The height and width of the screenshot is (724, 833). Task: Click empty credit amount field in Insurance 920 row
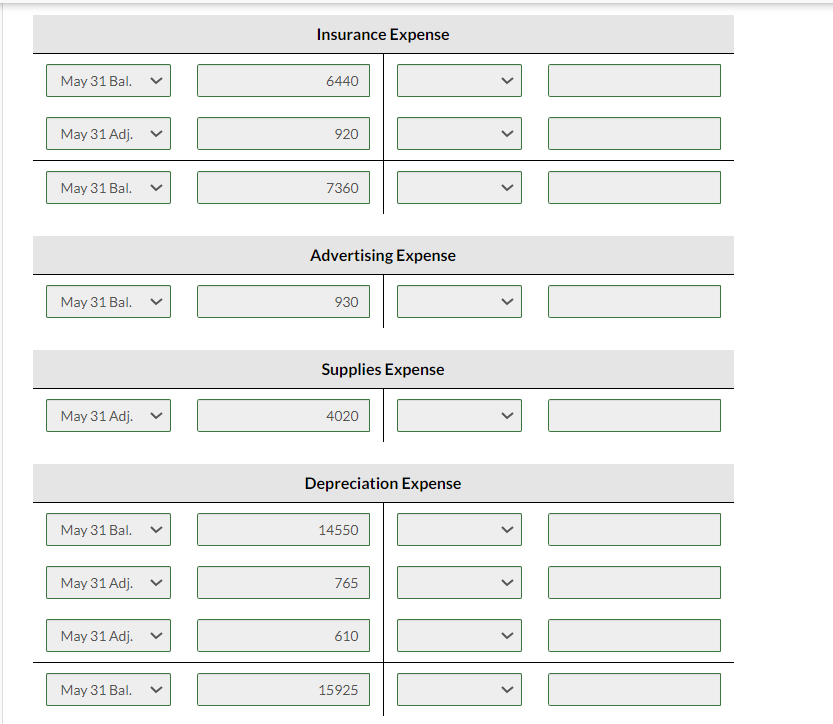click(x=634, y=134)
